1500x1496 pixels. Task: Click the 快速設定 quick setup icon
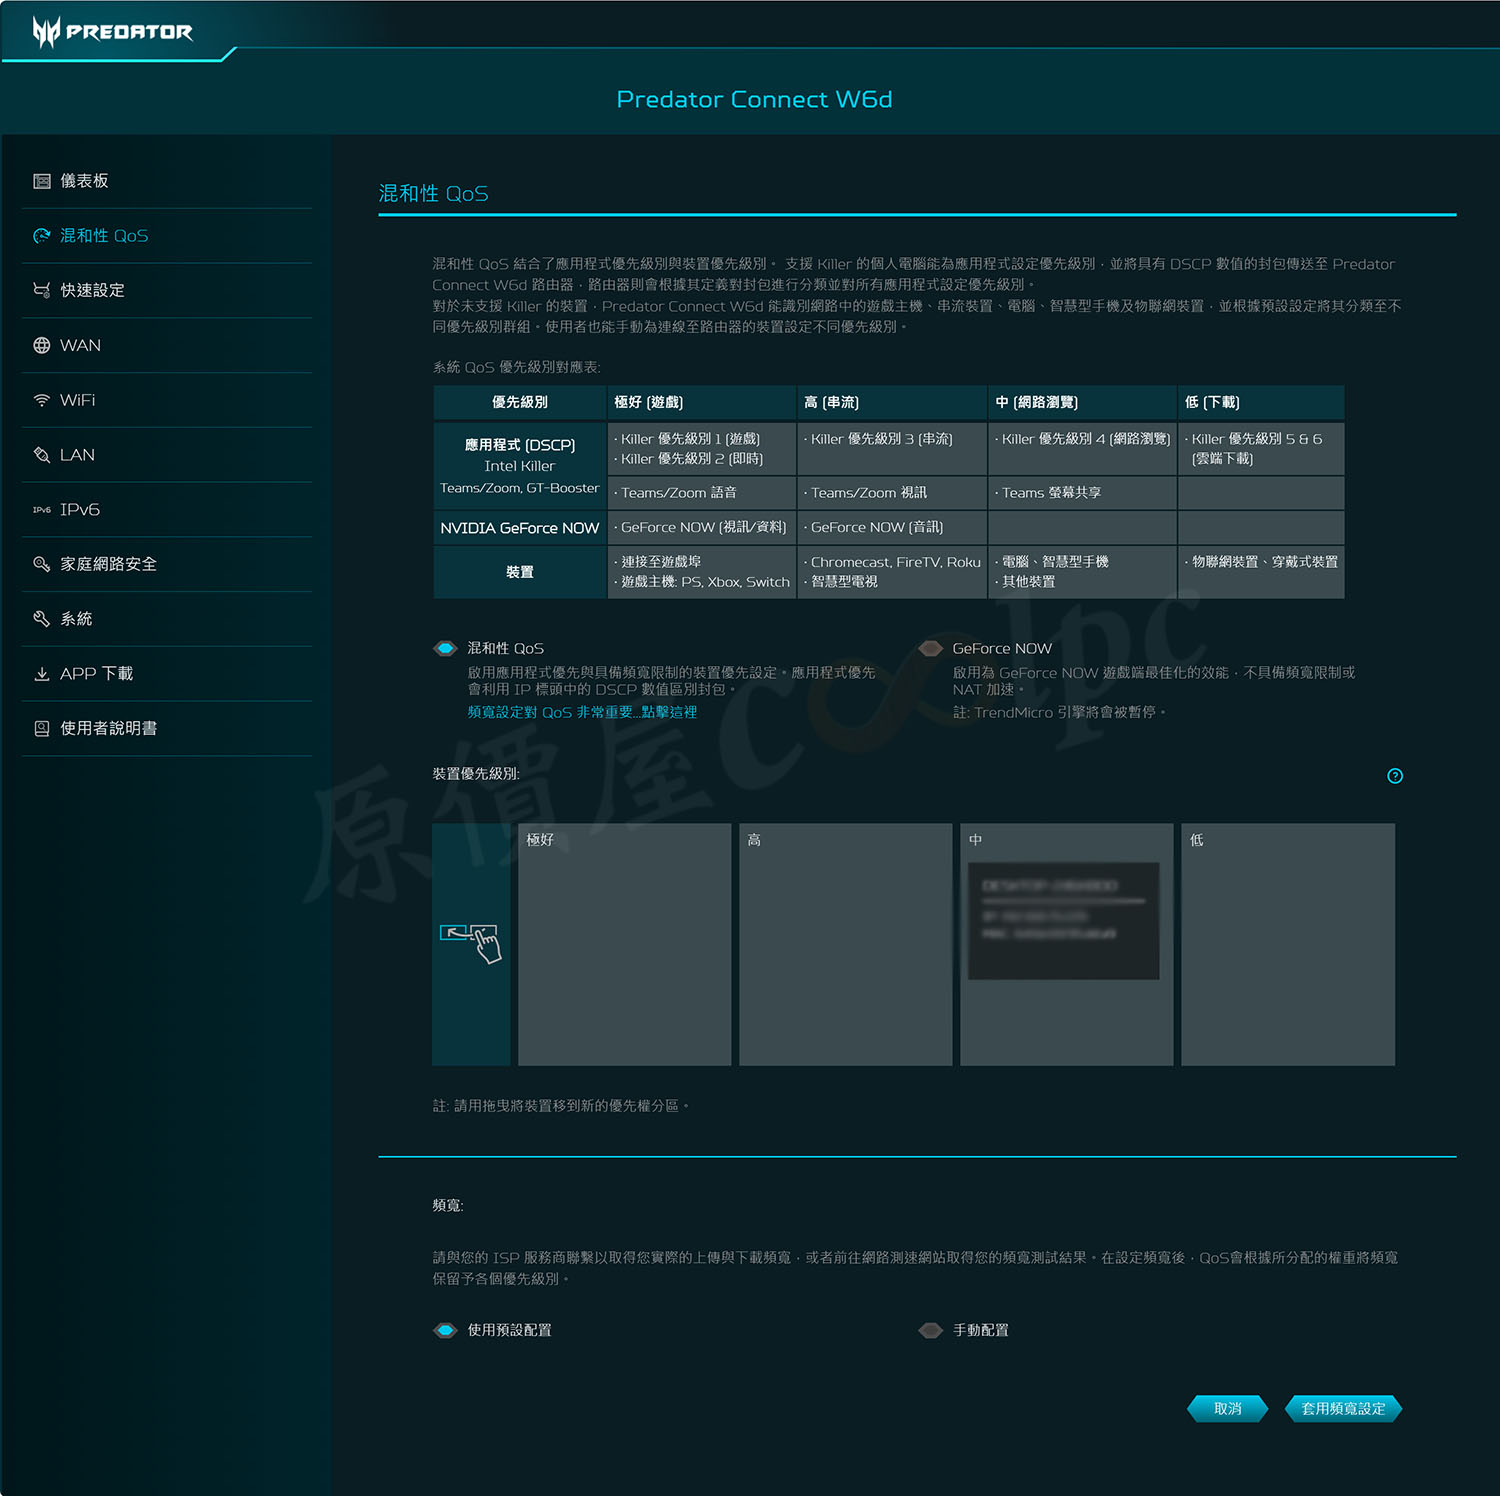pyautogui.click(x=42, y=290)
